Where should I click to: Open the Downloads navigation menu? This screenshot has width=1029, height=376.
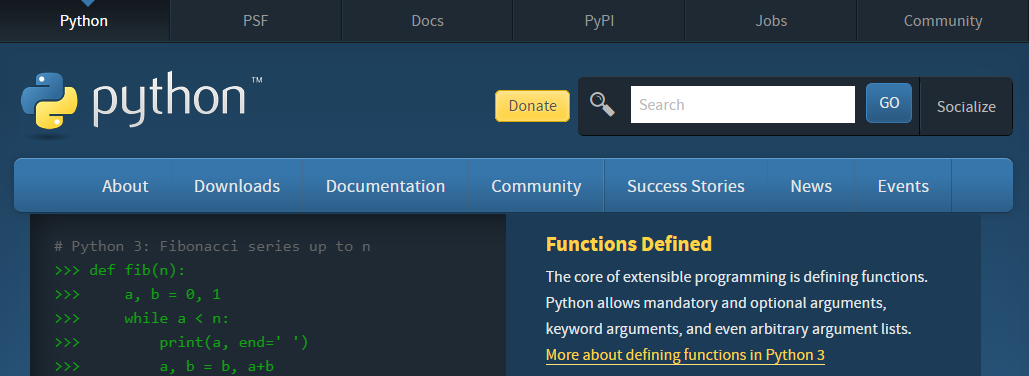click(x=237, y=186)
